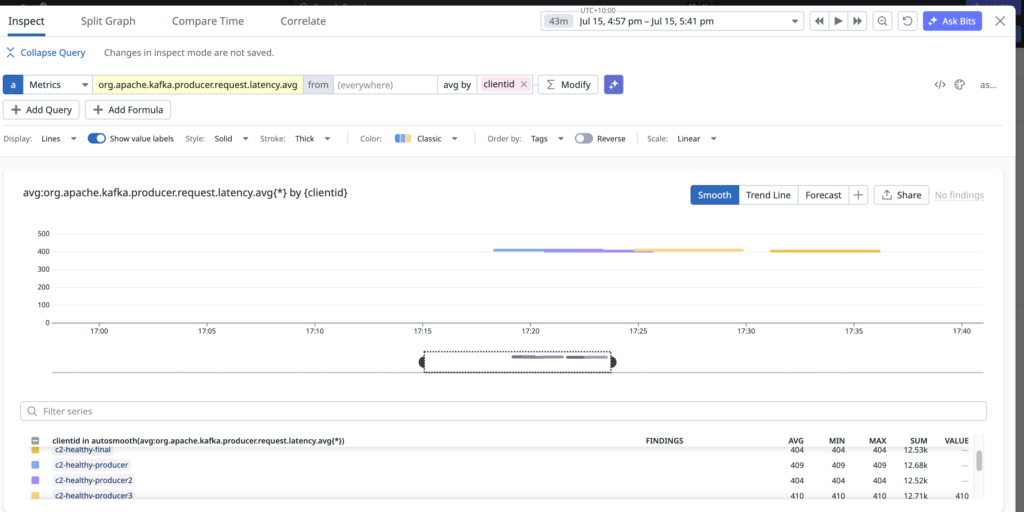Toggle Show value labels switch
The width and height of the screenshot is (1024, 512).
[x=97, y=138]
